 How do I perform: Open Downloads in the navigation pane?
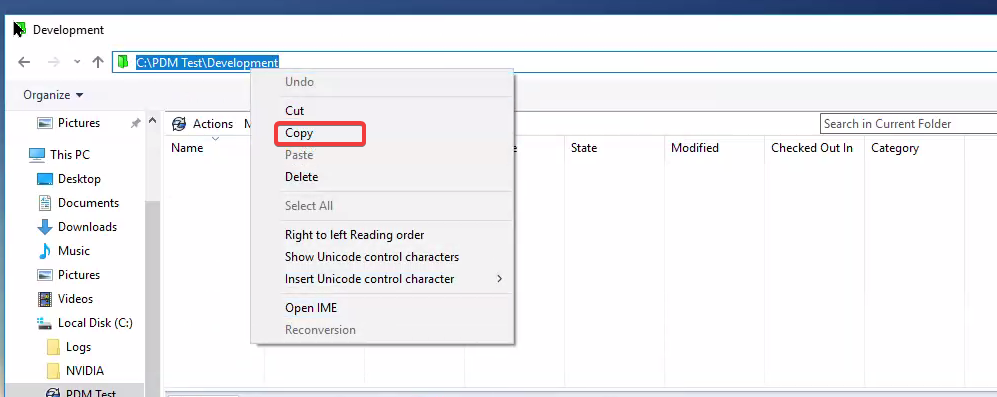click(87, 226)
